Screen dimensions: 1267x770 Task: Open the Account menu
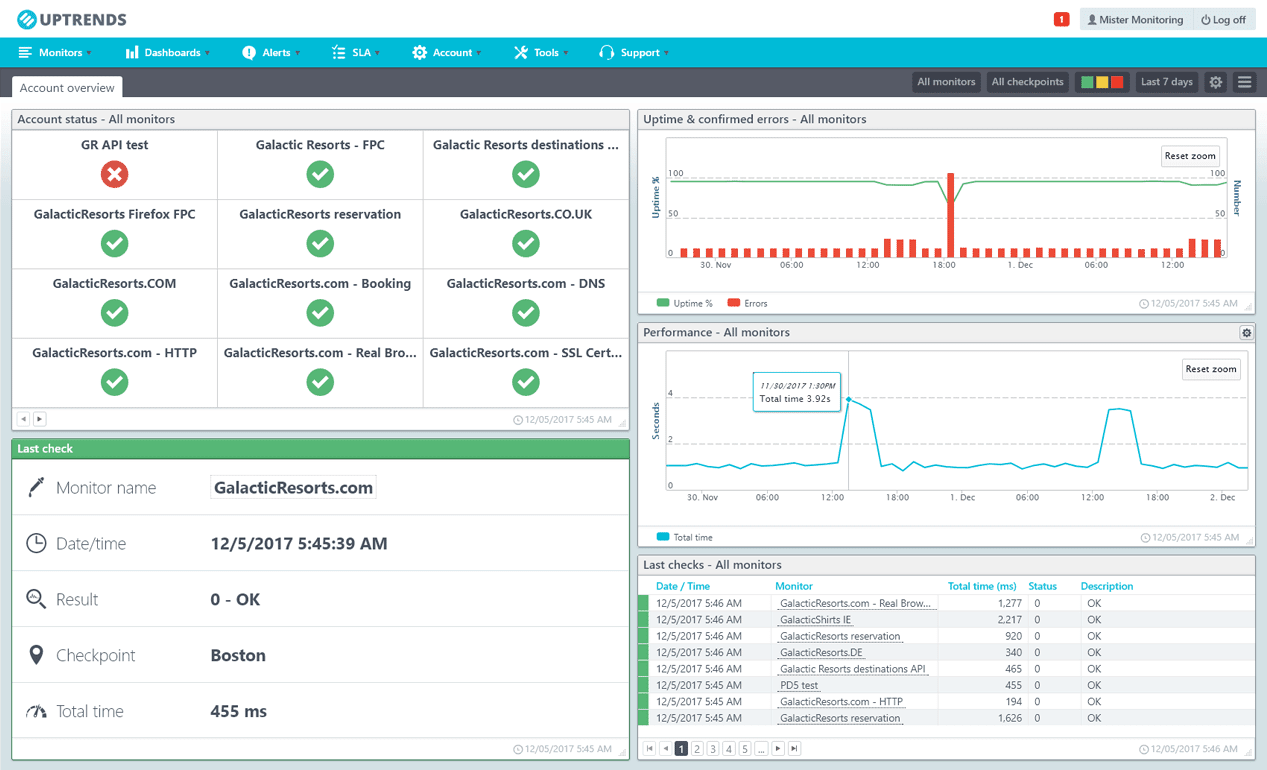(x=446, y=53)
